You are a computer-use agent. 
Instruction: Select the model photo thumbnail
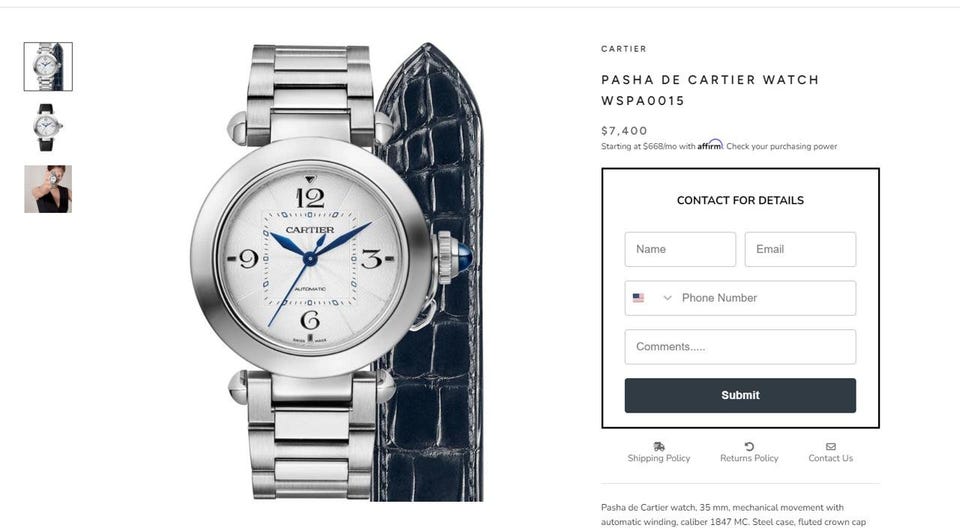(x=48, y=189)
